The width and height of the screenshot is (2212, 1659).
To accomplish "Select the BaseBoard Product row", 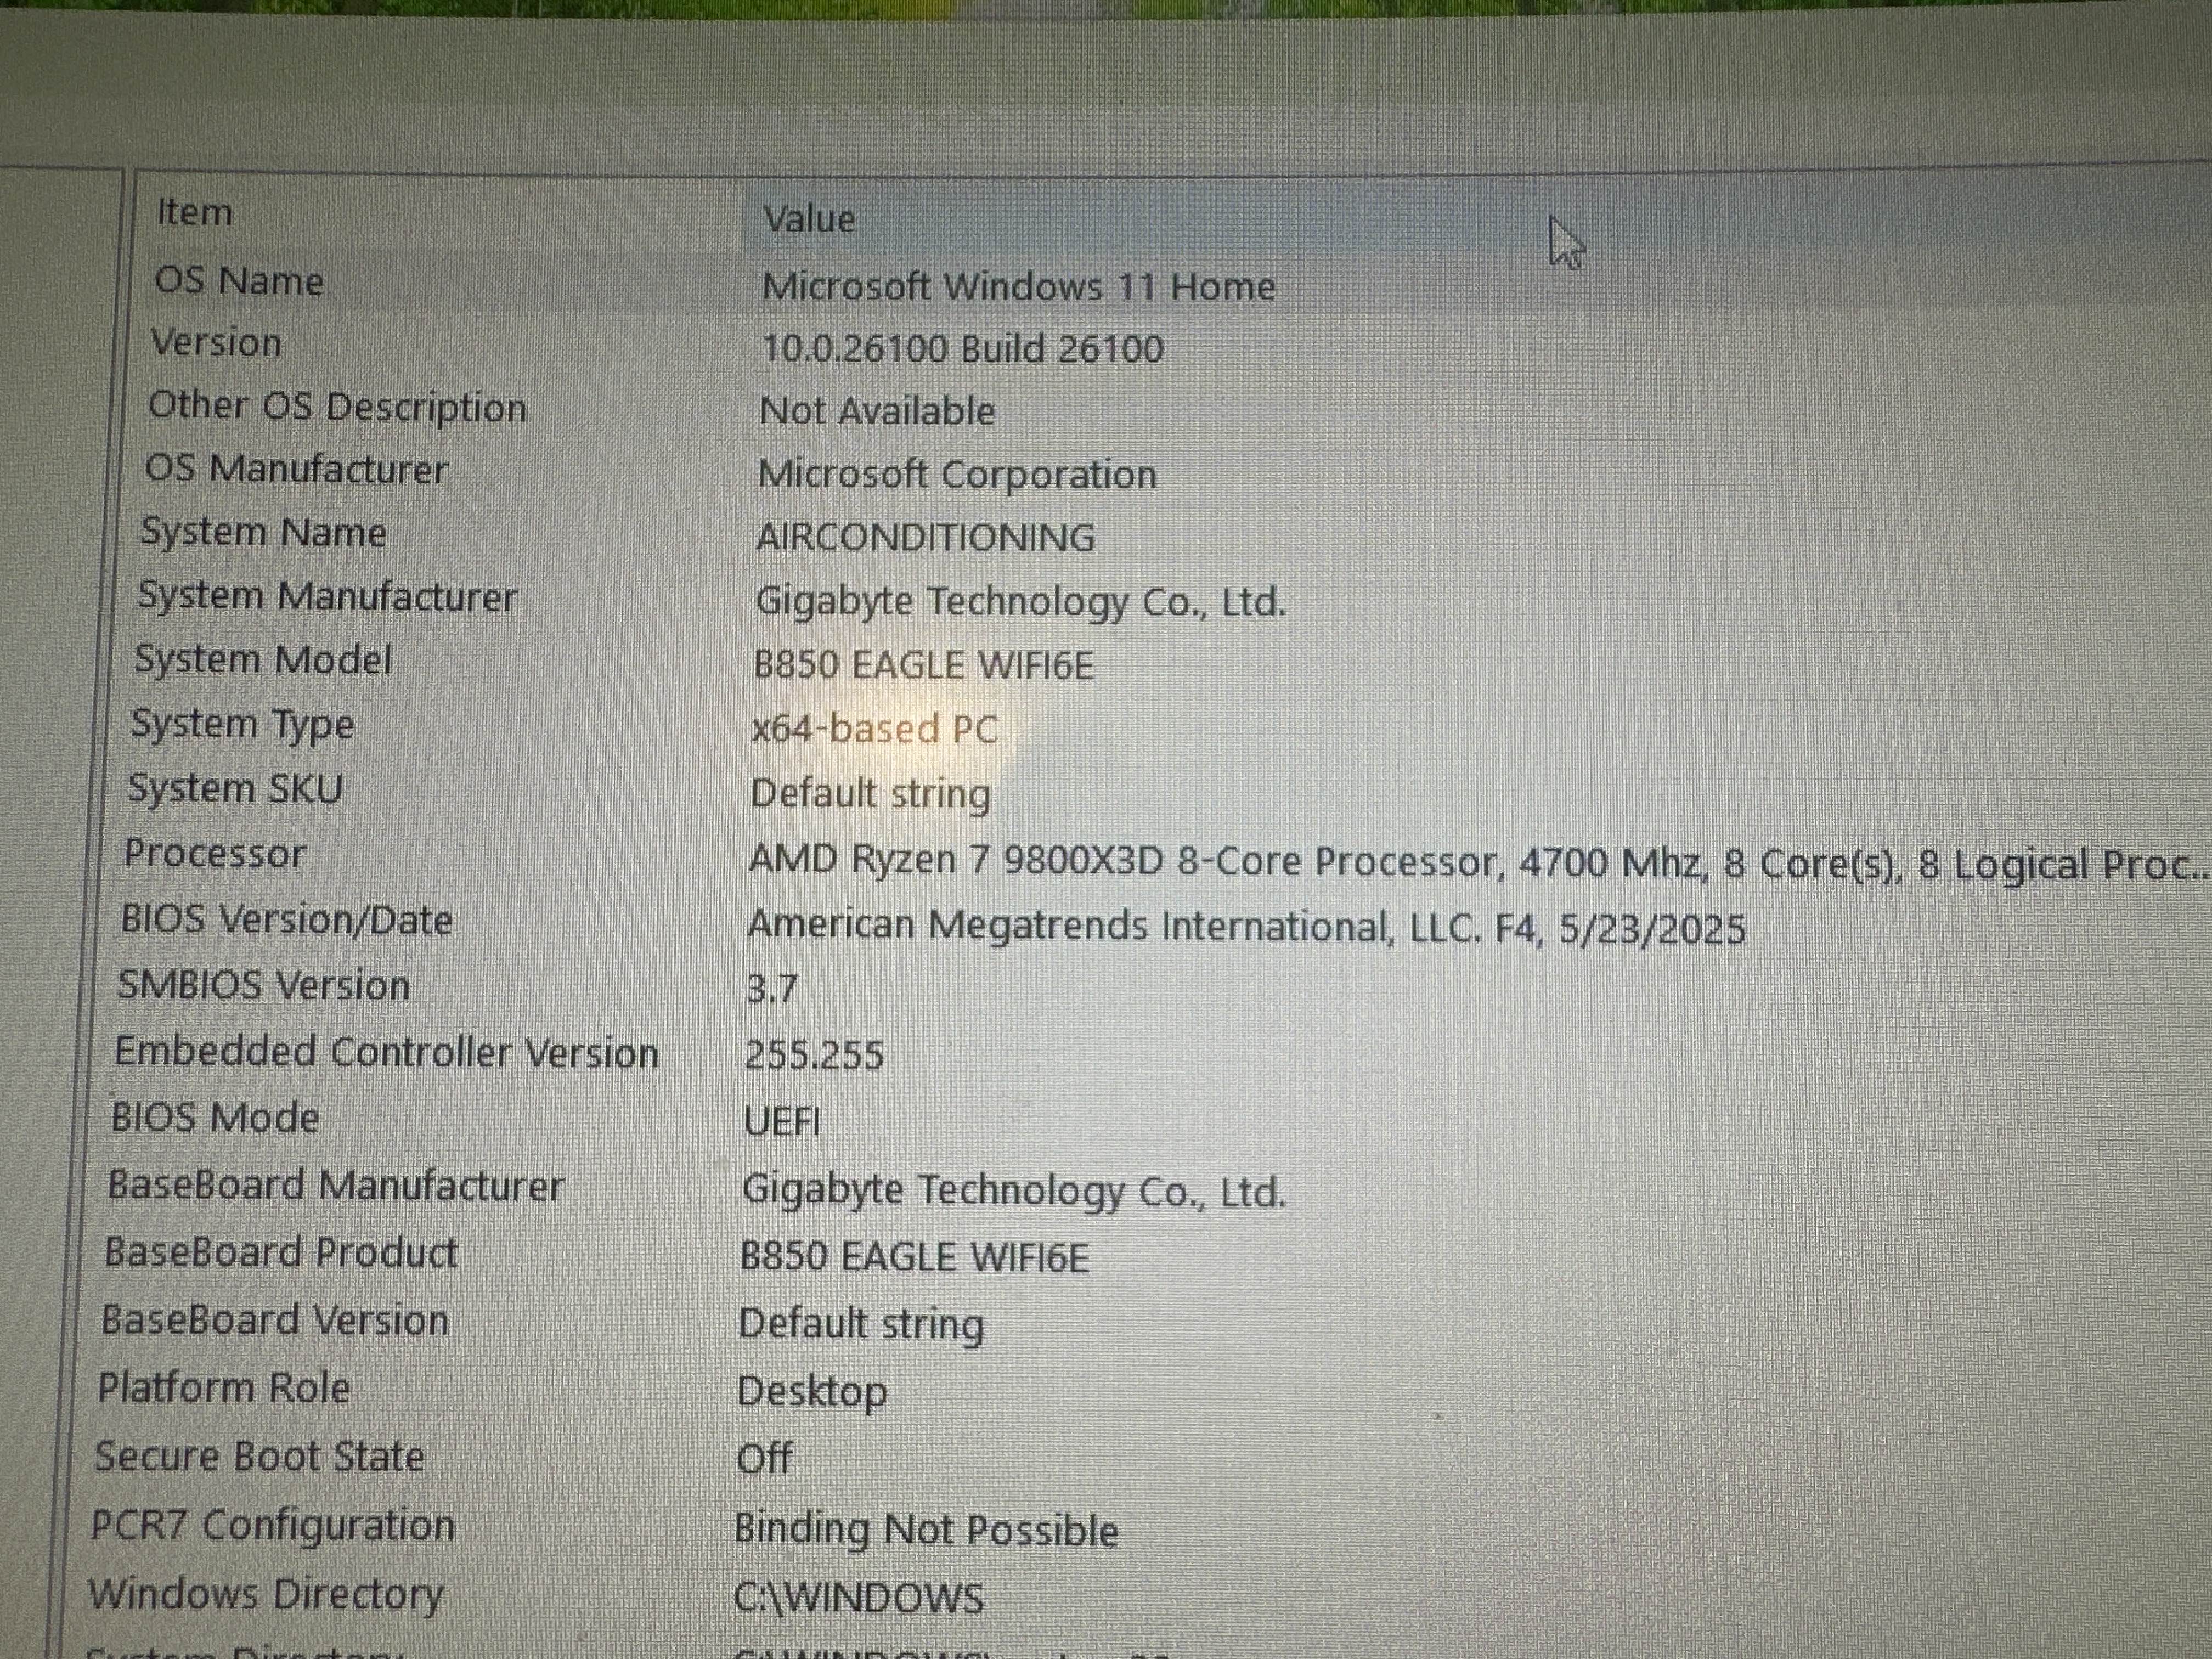I will 281,1252.
